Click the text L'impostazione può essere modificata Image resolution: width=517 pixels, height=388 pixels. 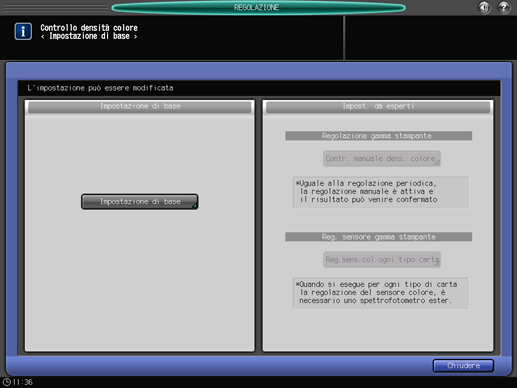pyautogui.click(x=100, y=88)
